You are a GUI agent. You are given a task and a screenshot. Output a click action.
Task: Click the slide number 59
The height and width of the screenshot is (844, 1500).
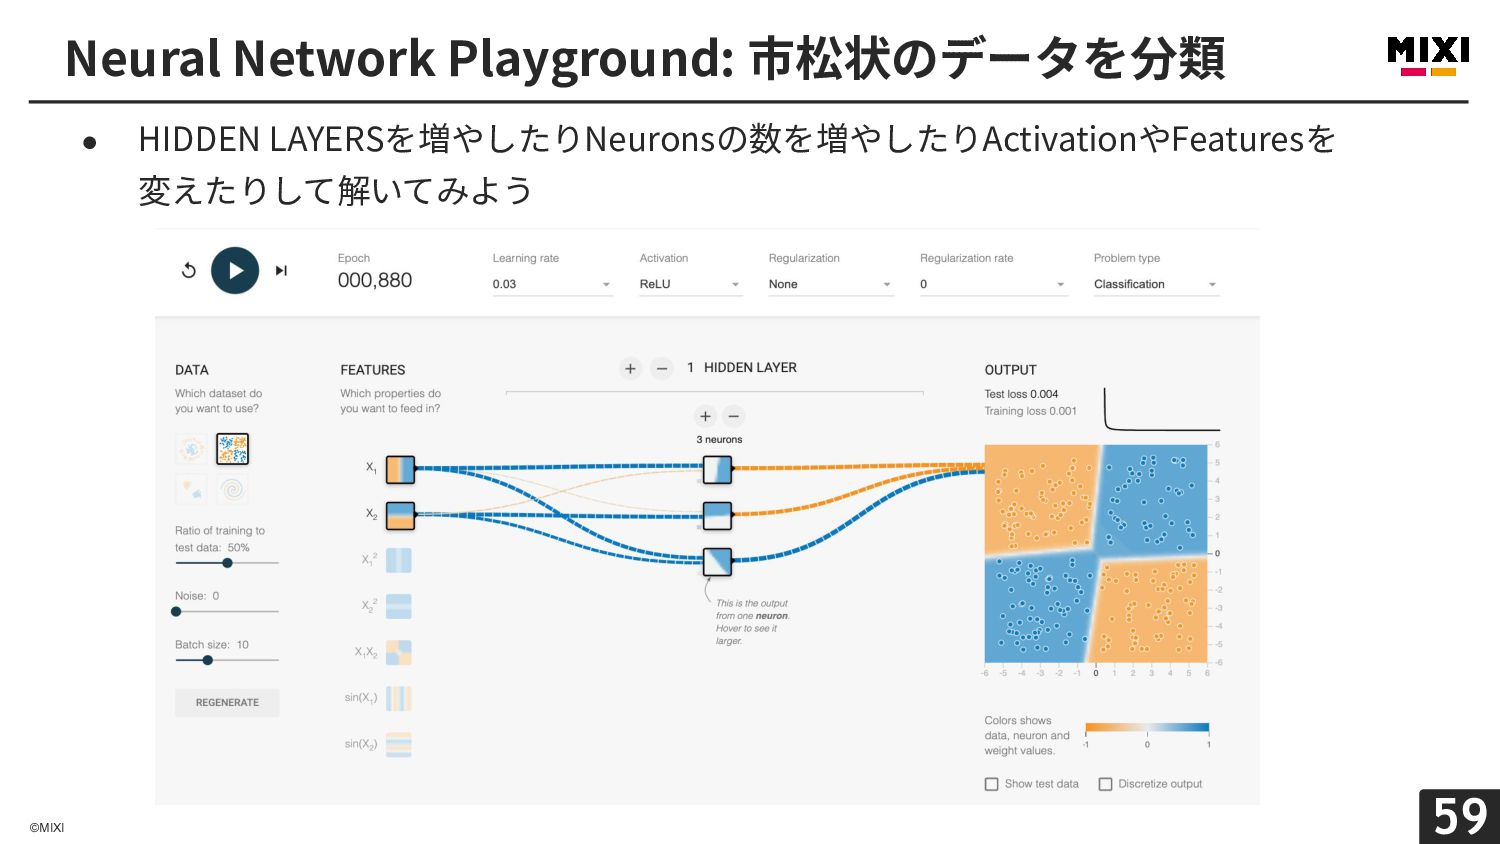tap(1460, 817)
